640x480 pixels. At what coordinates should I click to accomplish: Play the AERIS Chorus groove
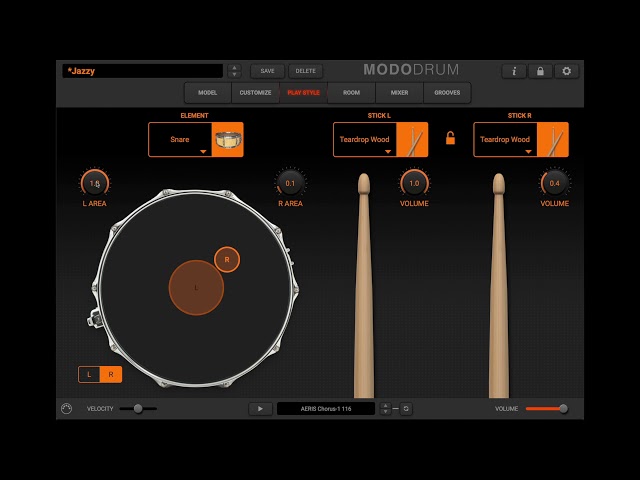point(260,409)
